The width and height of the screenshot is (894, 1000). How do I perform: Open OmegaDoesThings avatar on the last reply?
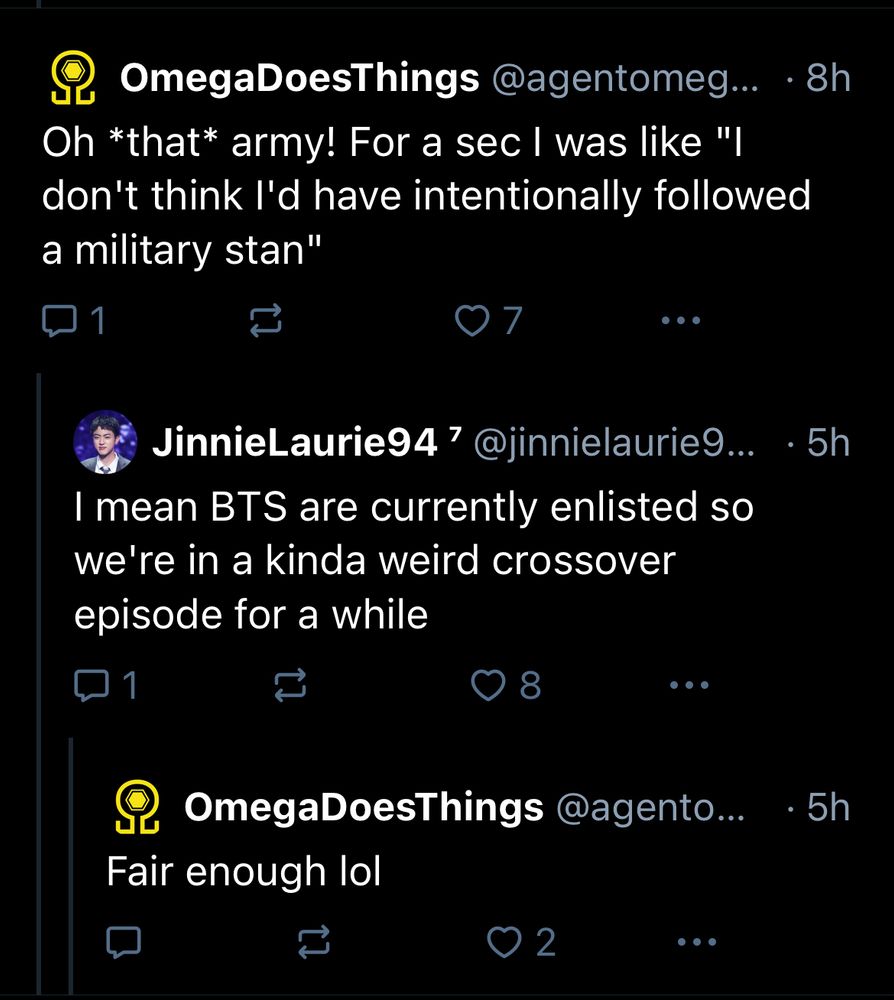pos(138,808)
